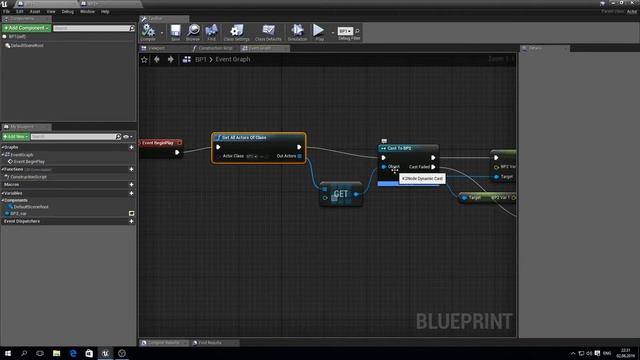Open the Debug Filter dropdown
The height and width of the screenshot is (360, 640).
(345, 31)
